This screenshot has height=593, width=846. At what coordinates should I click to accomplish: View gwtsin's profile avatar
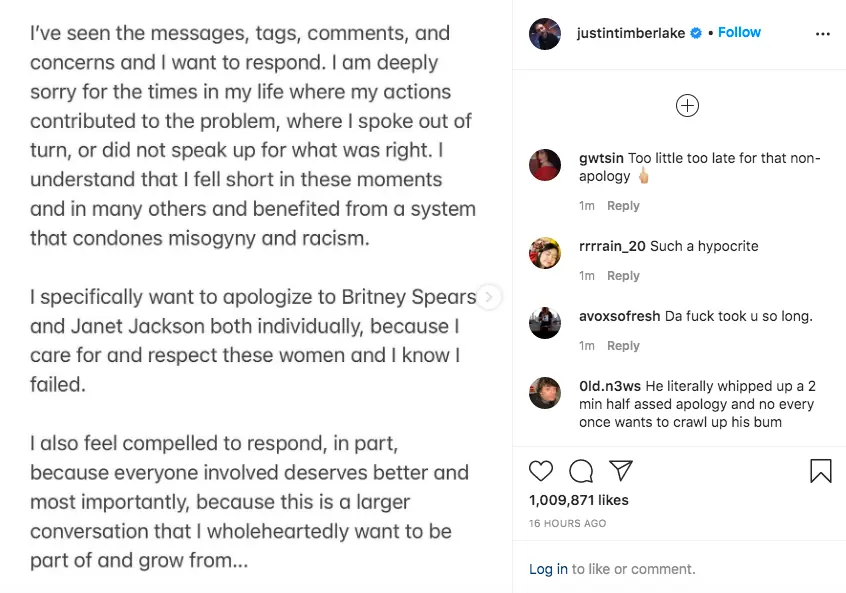coord(545,164)
